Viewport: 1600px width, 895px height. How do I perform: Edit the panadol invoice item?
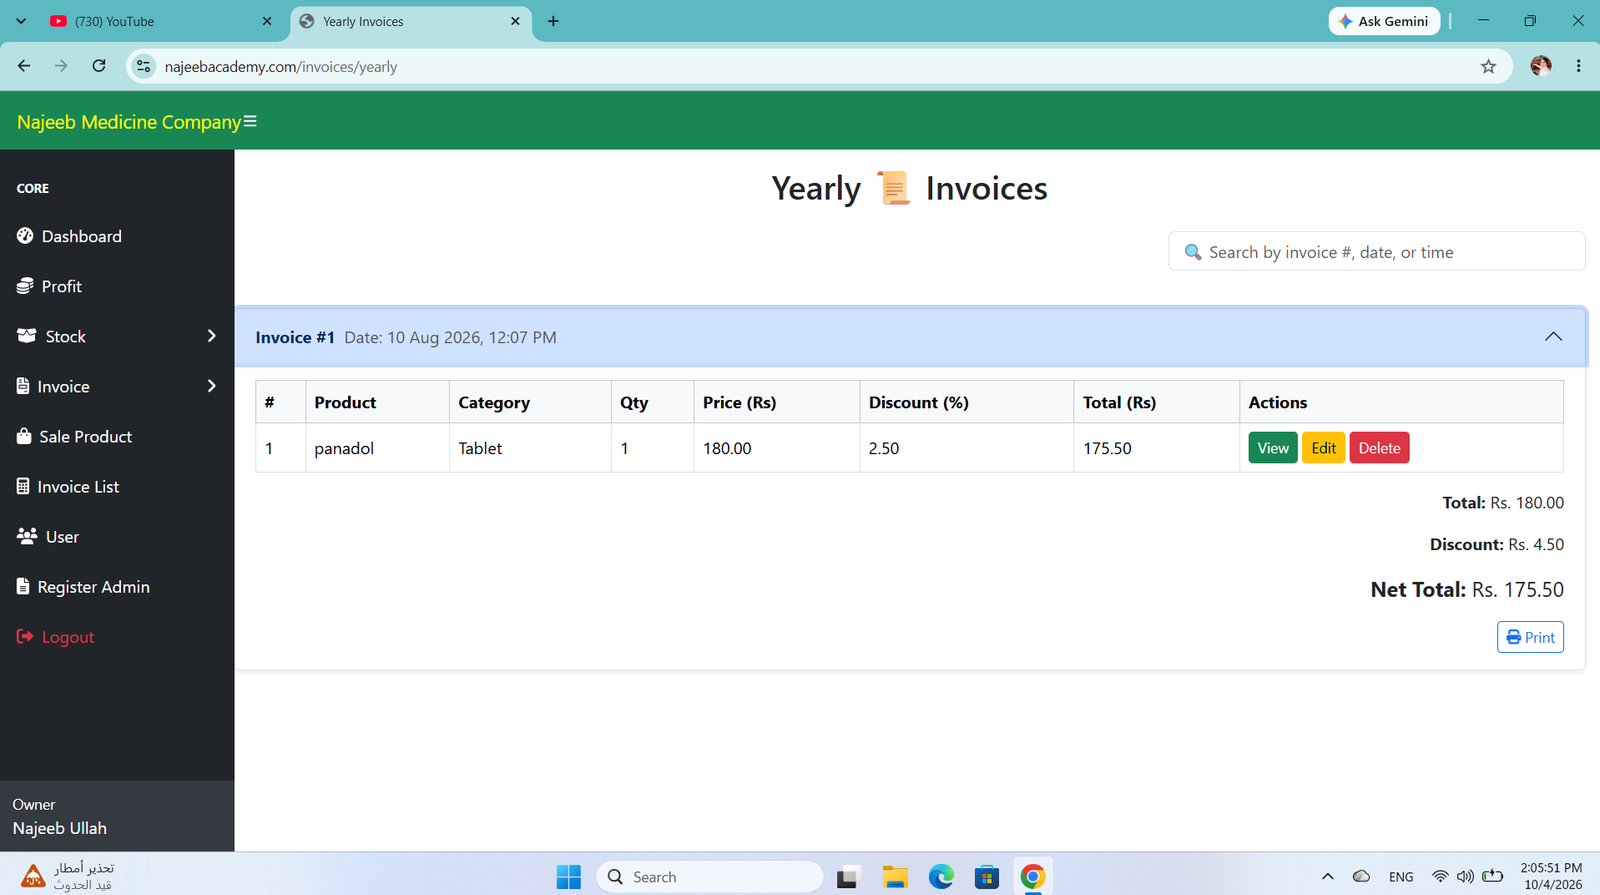[x=1323, y=448]
